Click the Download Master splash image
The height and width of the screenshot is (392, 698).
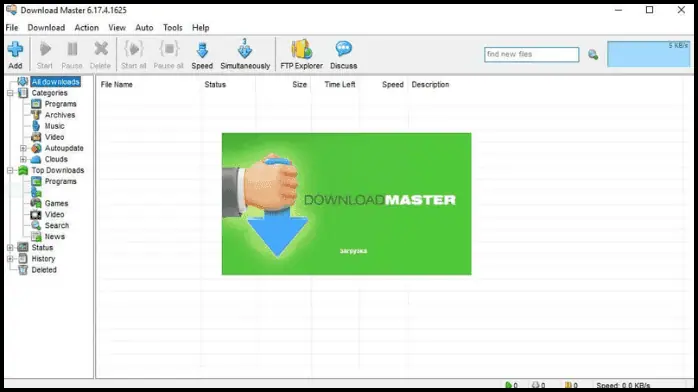pos(346,204)
